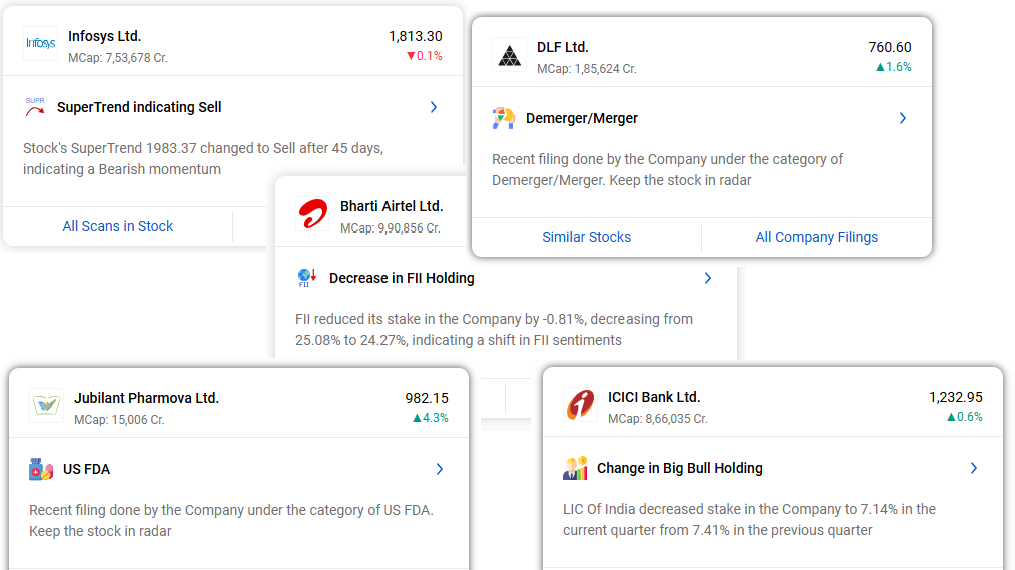This screenshot has height=570, width=1015.
Task: Click Infosys change value 0.1%
Action: 425,56
